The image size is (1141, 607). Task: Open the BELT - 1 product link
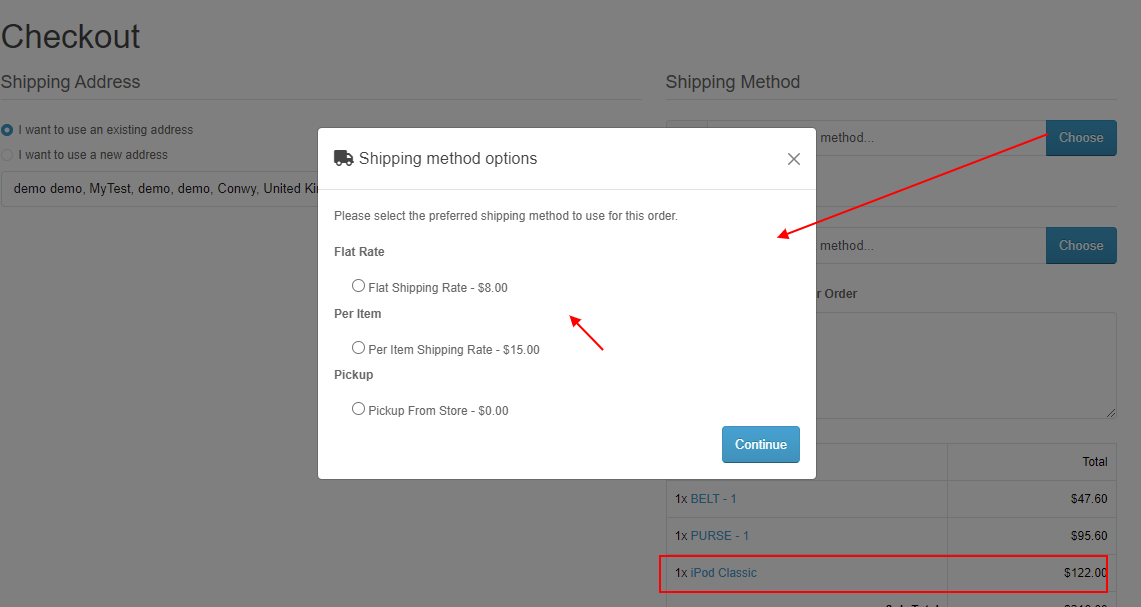click(713, 499)
